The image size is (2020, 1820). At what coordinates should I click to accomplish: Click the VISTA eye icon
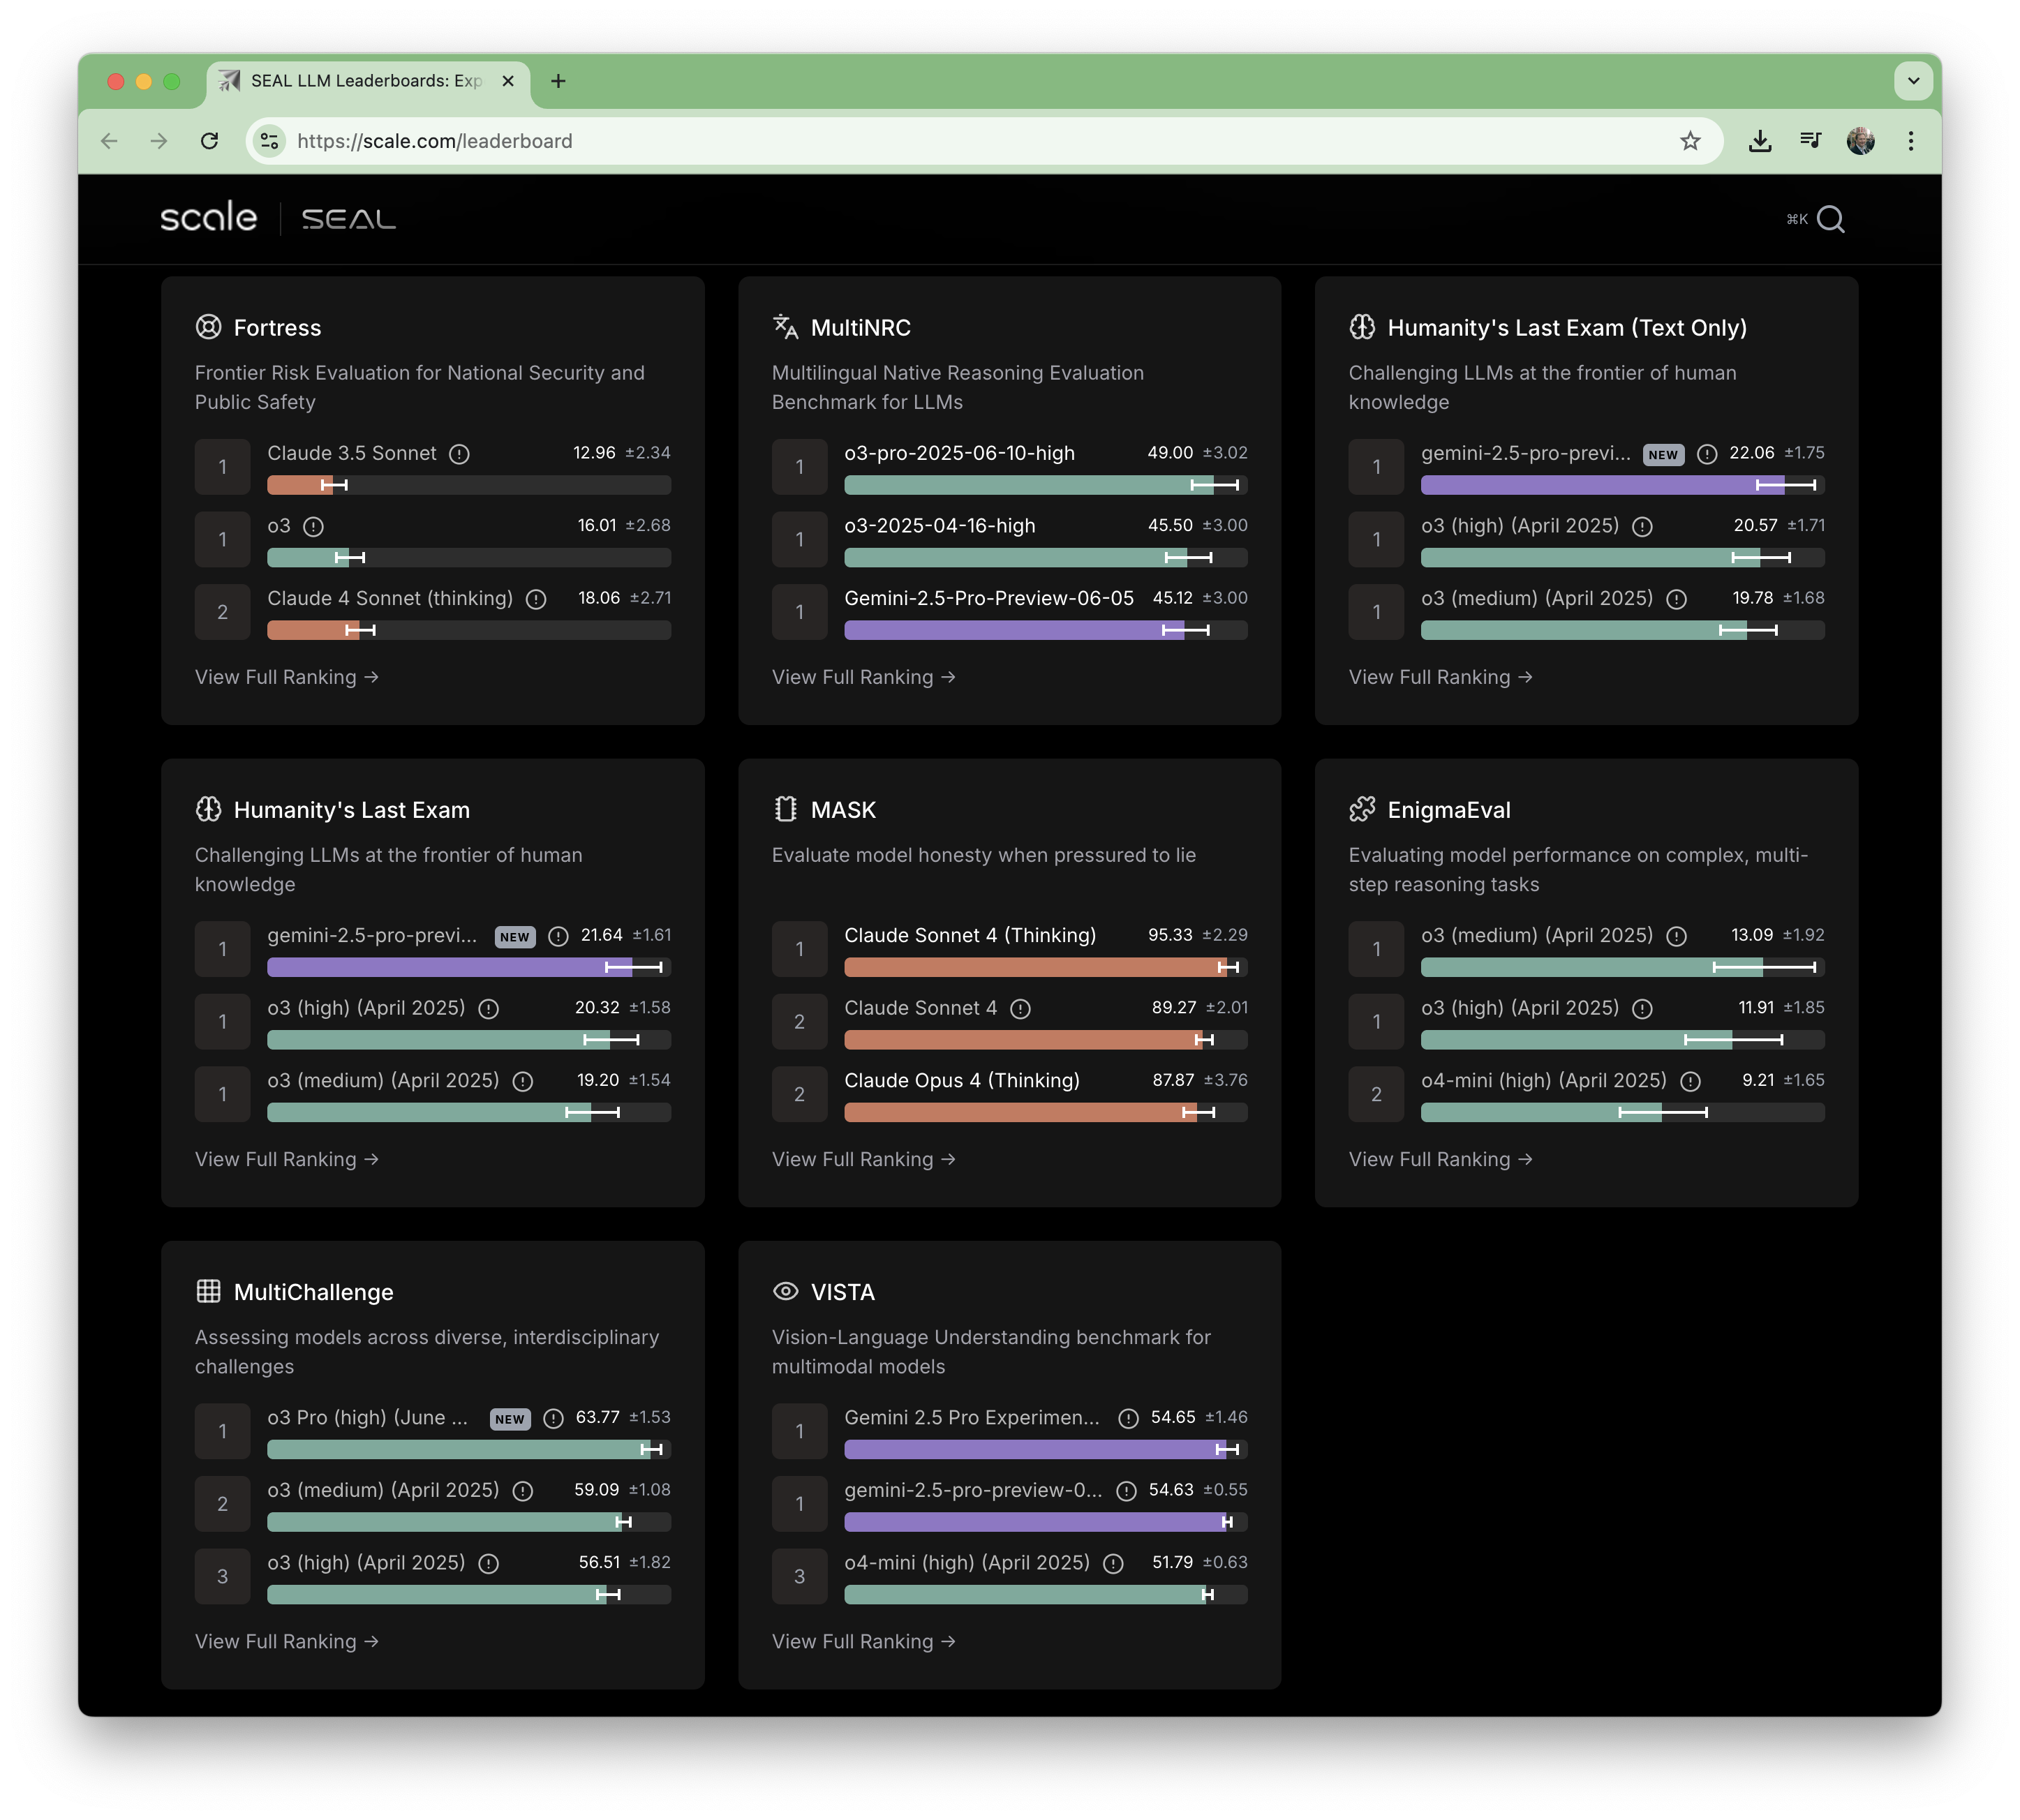pyautogui.click(x=785, y=1291)
